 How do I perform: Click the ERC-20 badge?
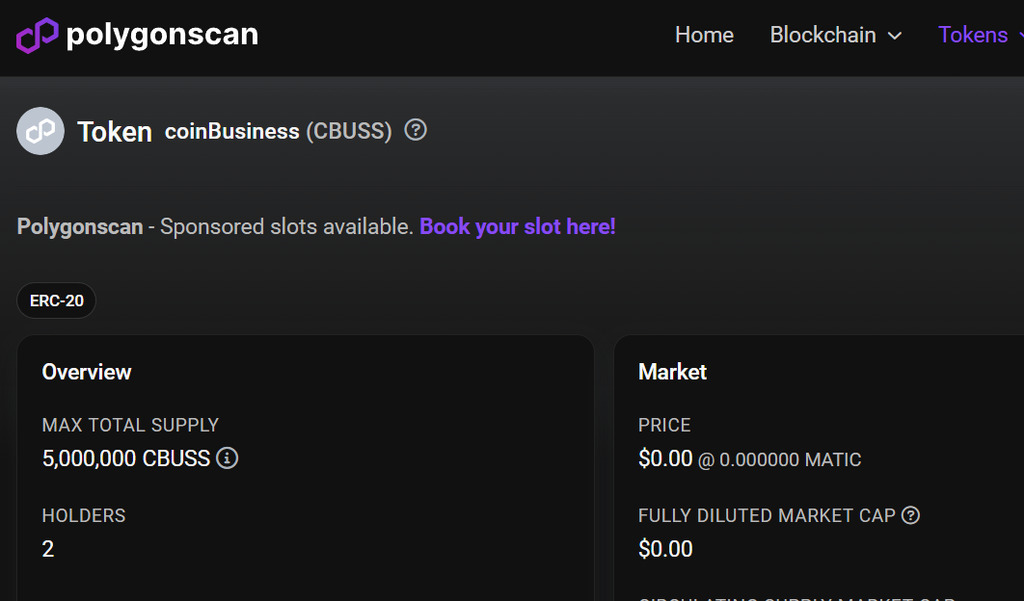56,300
